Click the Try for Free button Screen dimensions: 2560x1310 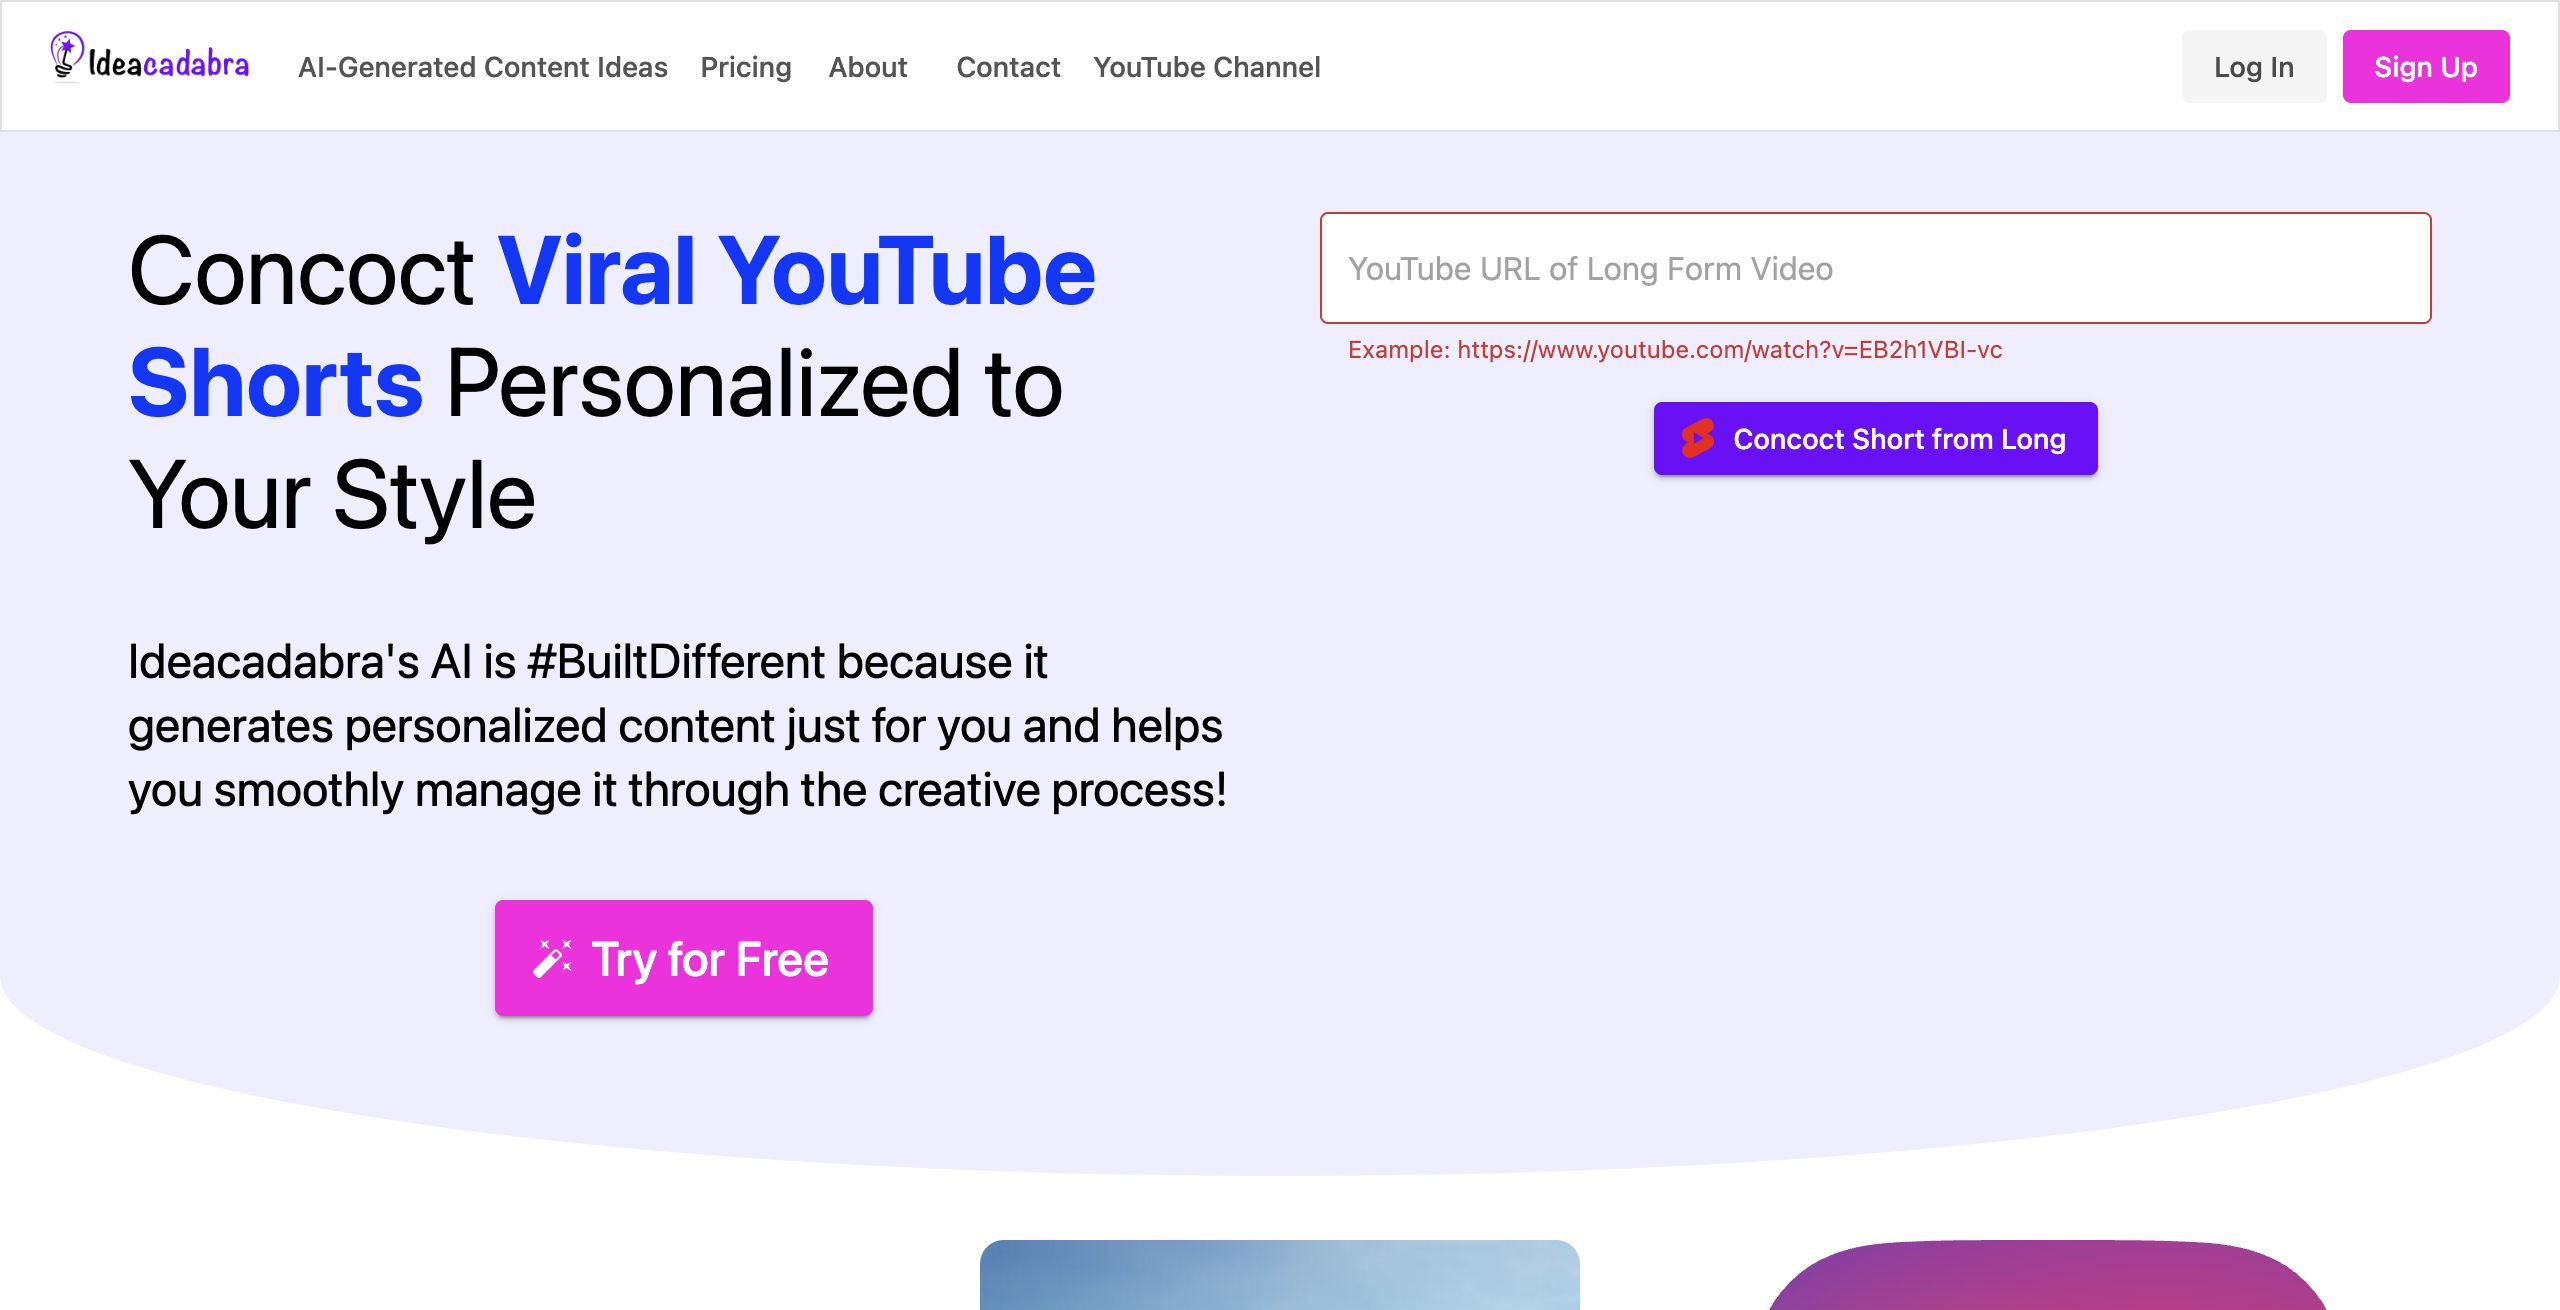(x=684, y=959)
